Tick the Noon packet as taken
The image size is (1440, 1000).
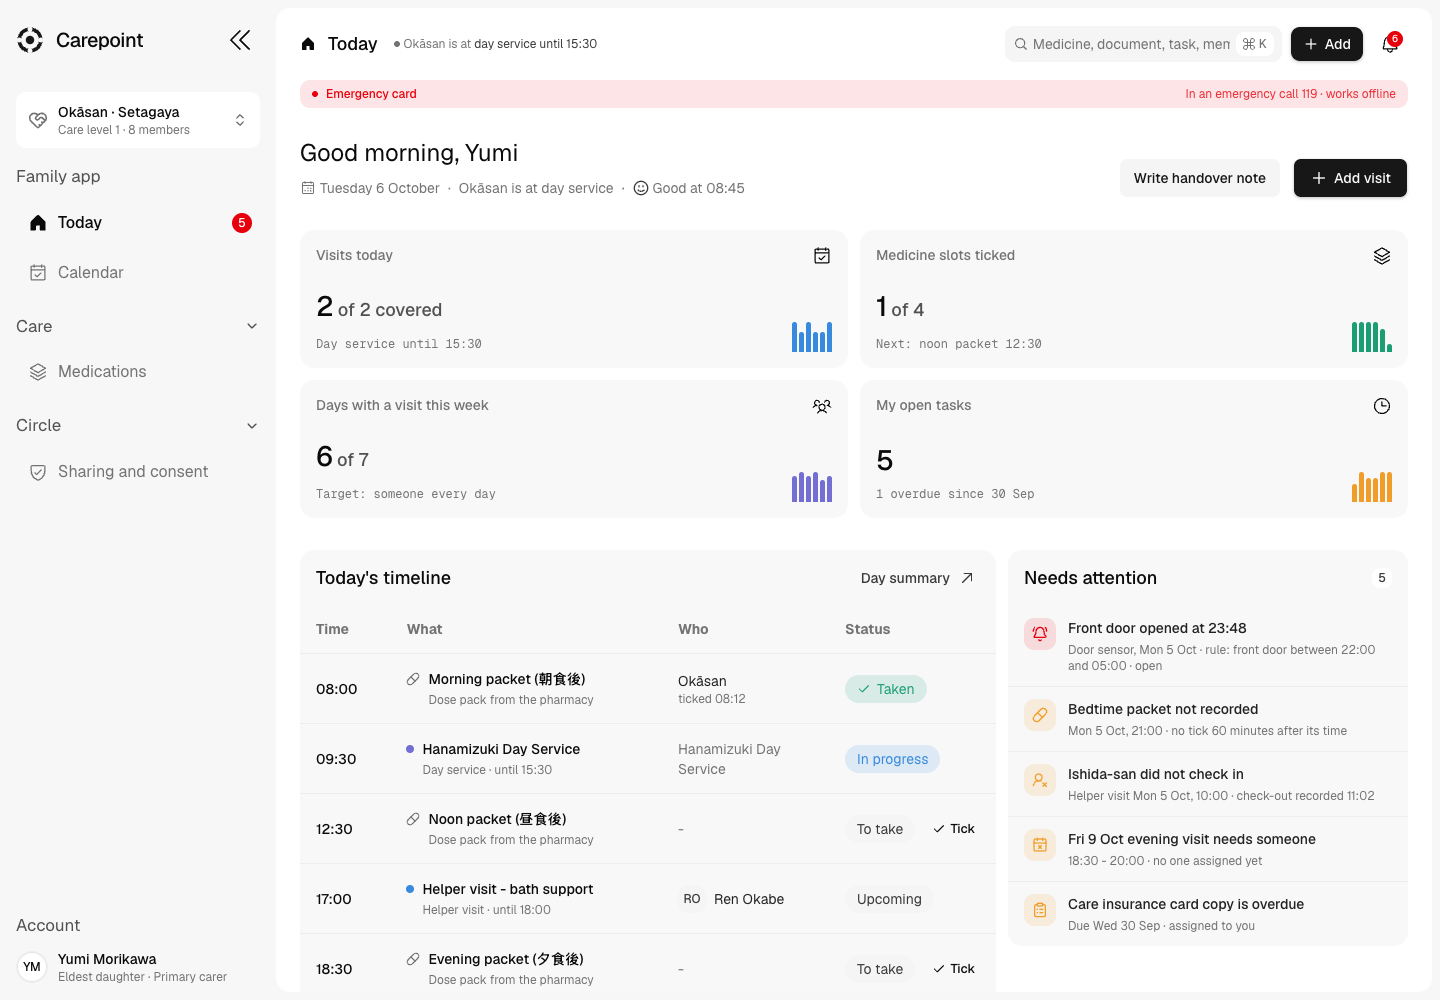click(954, 829)
